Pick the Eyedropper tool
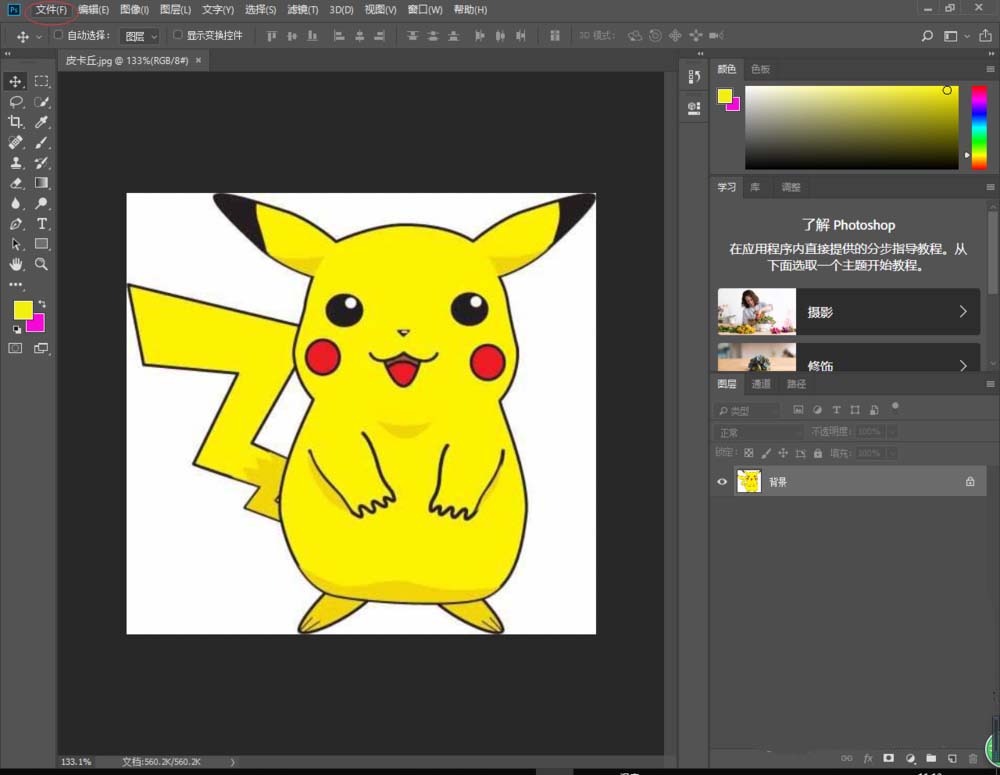The width and height of the screenshot is (1000, 775). tap(42, 122)
